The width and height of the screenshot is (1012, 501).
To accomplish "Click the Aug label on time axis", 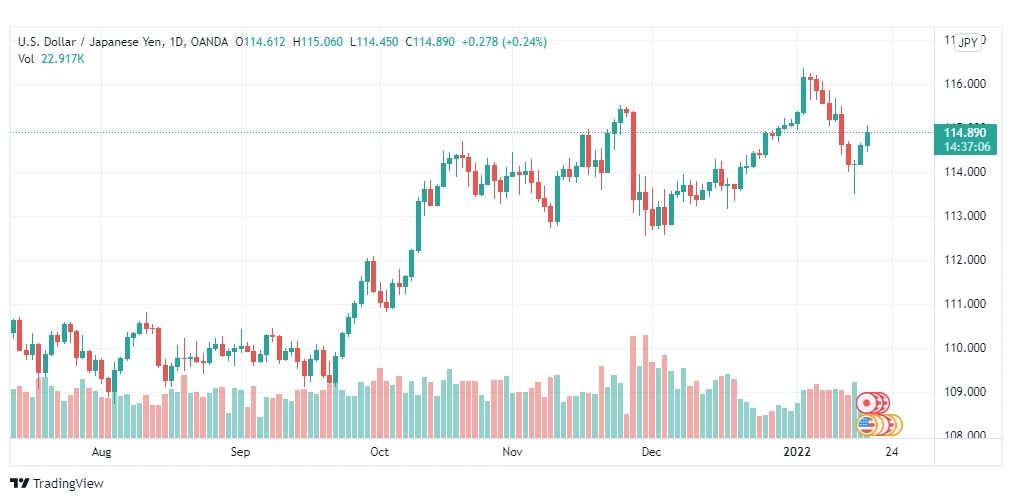I will coord(101,452).
